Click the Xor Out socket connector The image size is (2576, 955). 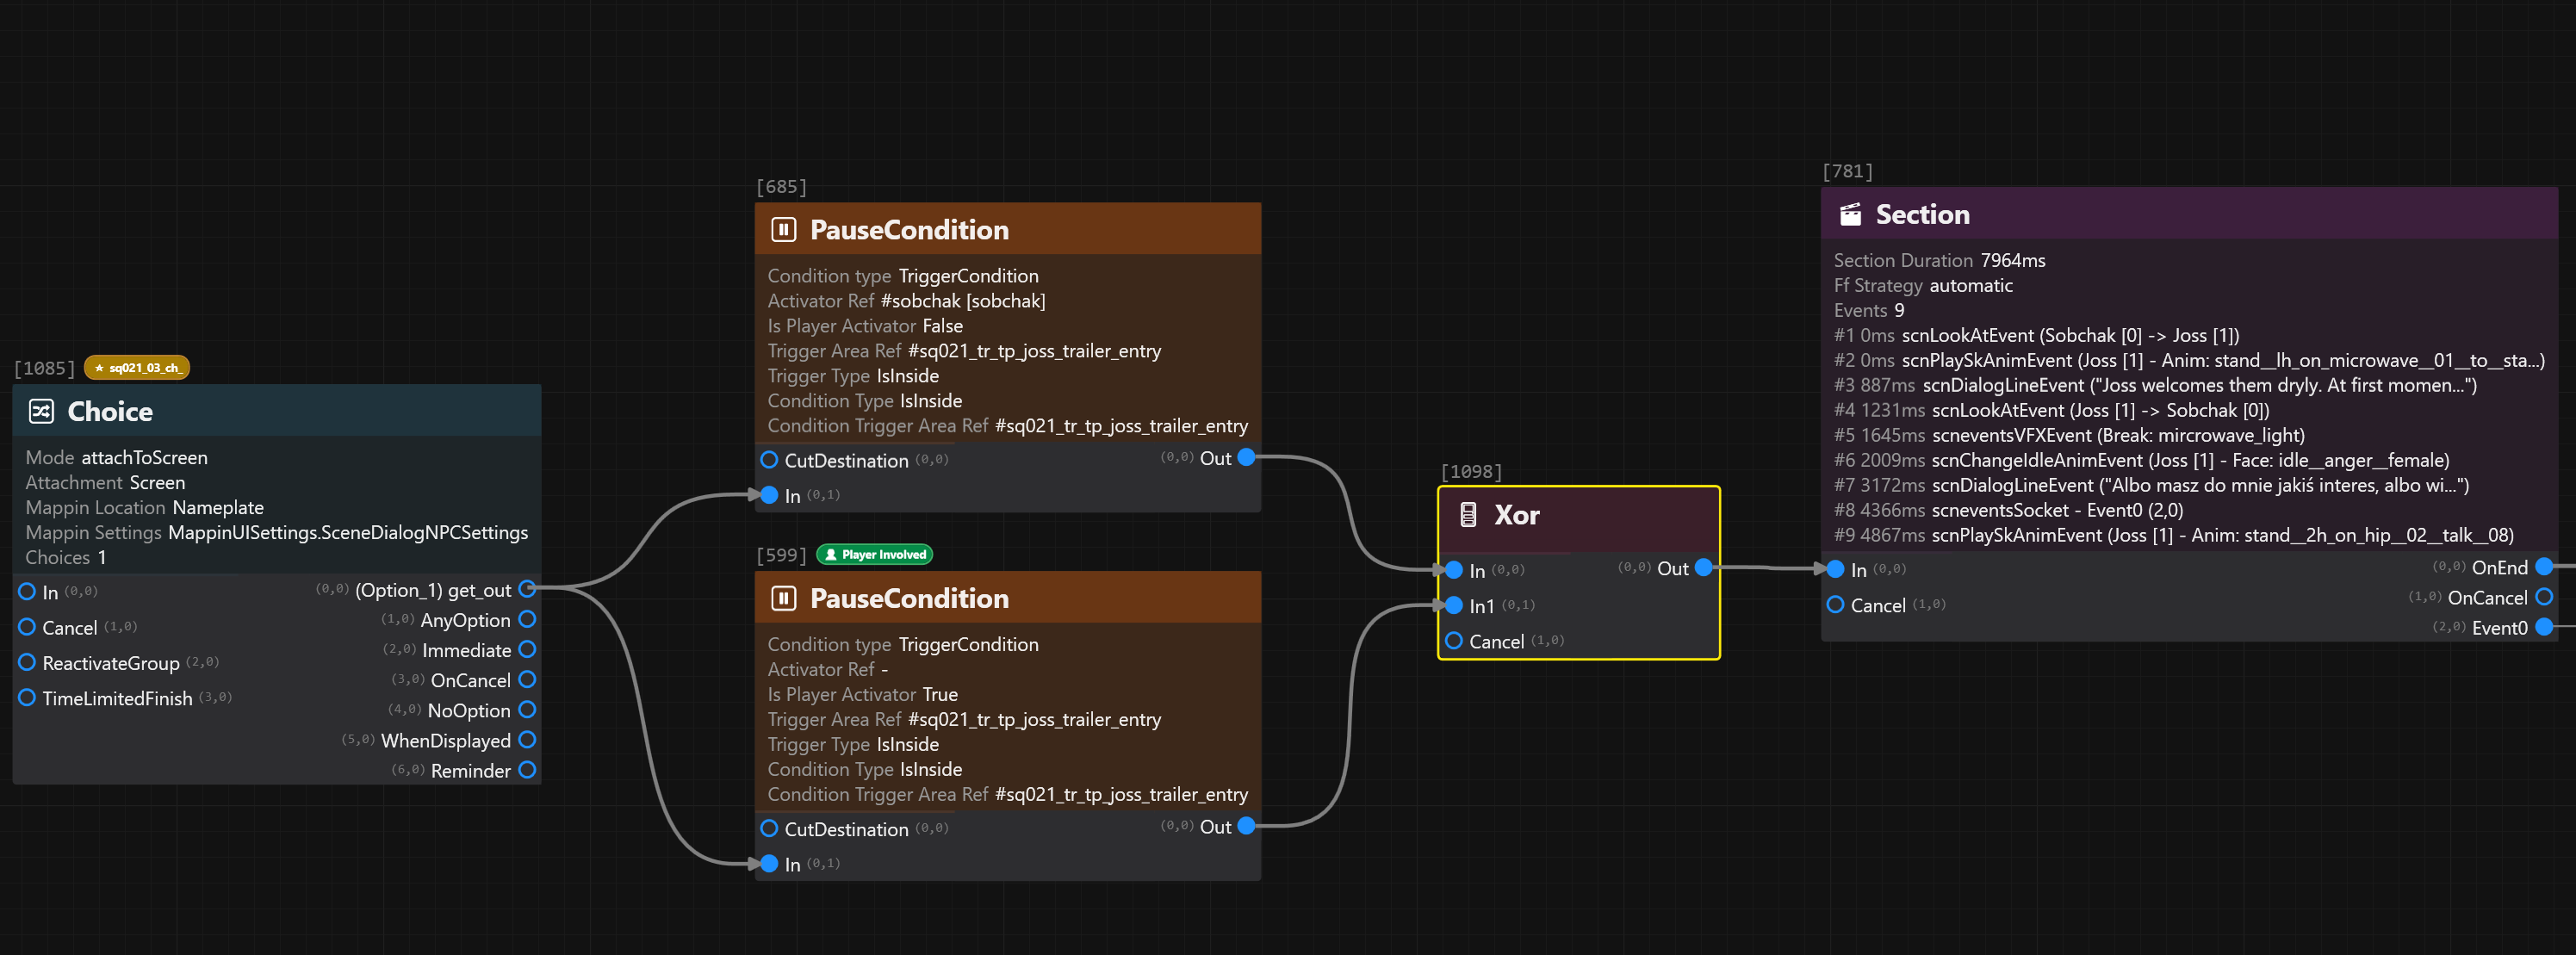(1703, 568)
